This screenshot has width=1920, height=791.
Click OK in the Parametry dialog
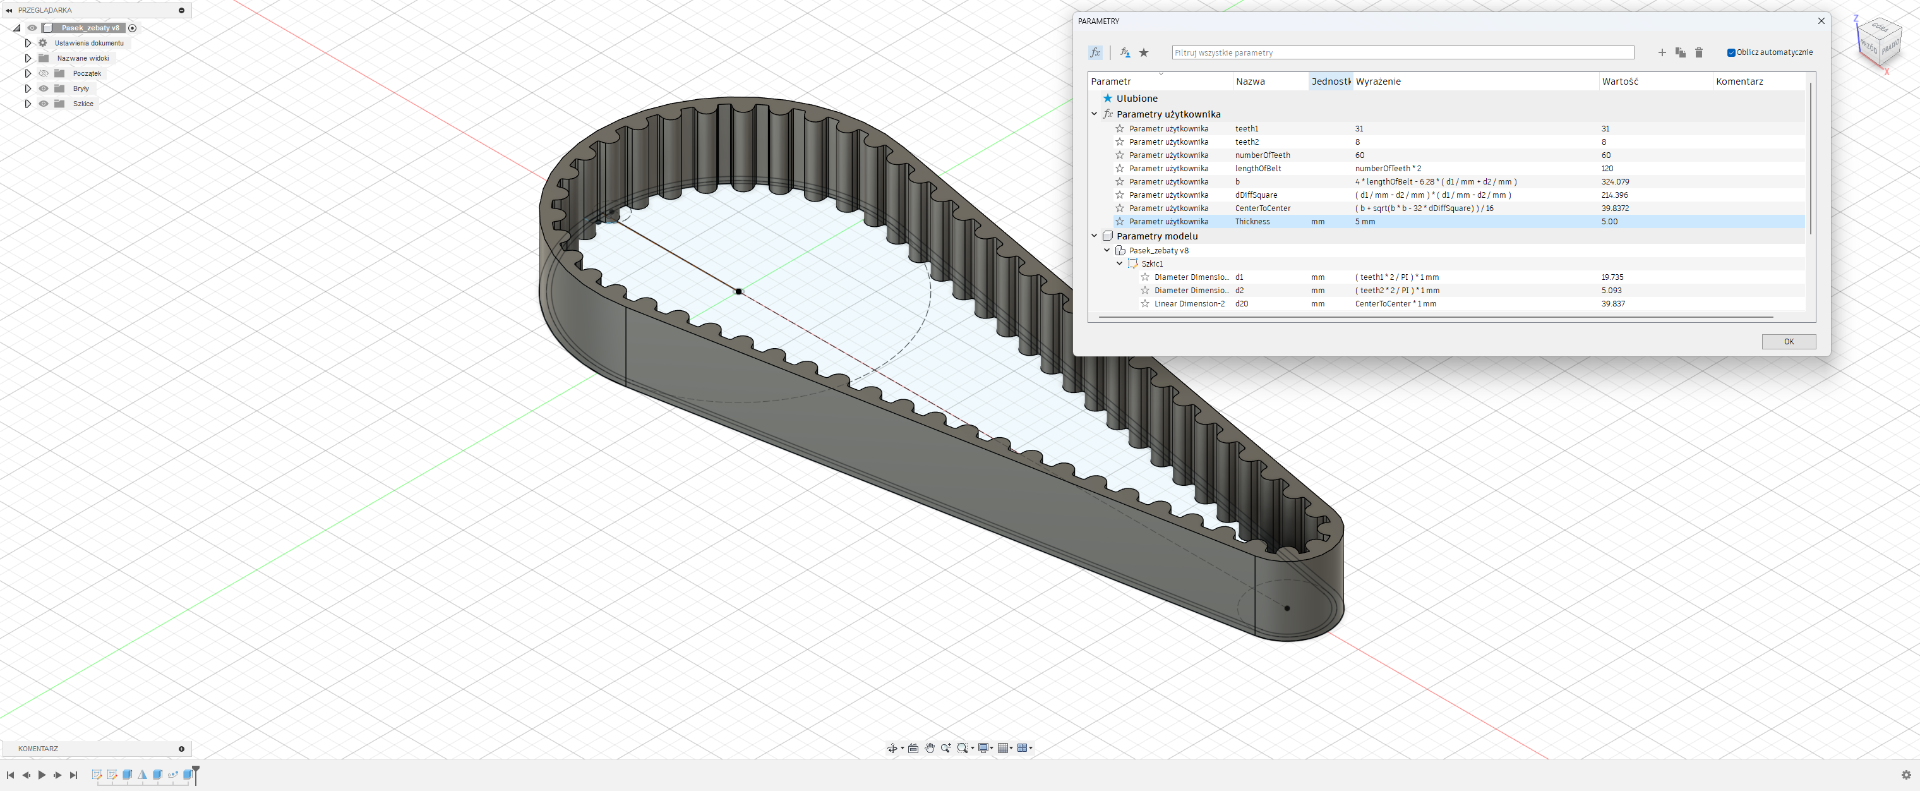point(1789,341)
